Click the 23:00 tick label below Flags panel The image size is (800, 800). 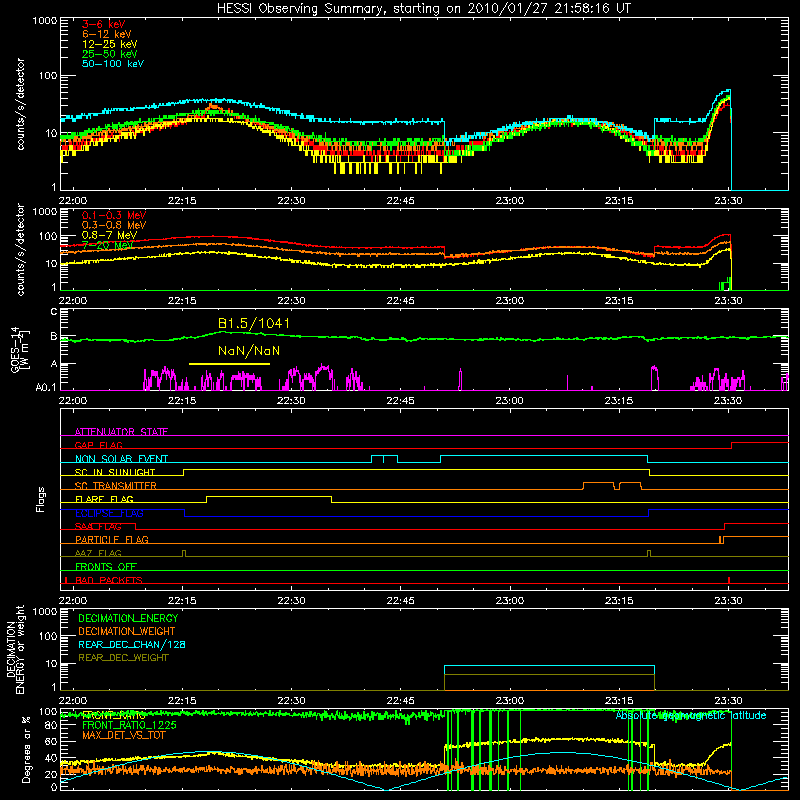(x=510, y=601)
